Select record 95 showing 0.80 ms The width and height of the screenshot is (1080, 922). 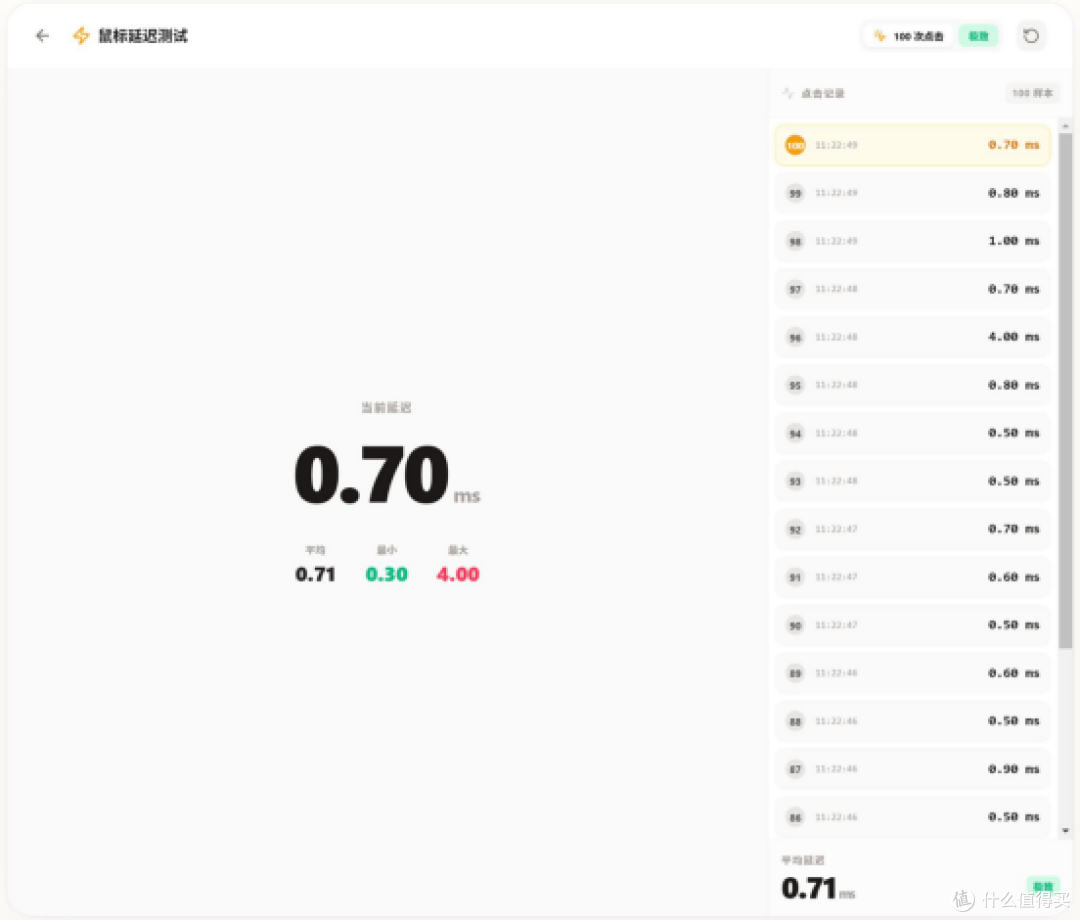912,385
